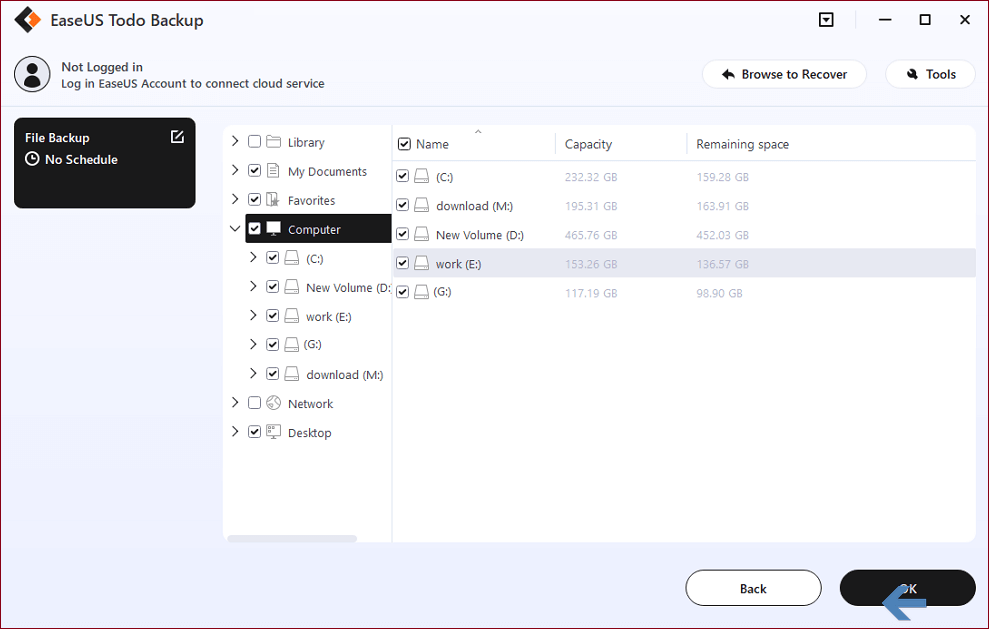Open the title bar dropdown menu icon

pyautogui.click(x=826, y=20)
